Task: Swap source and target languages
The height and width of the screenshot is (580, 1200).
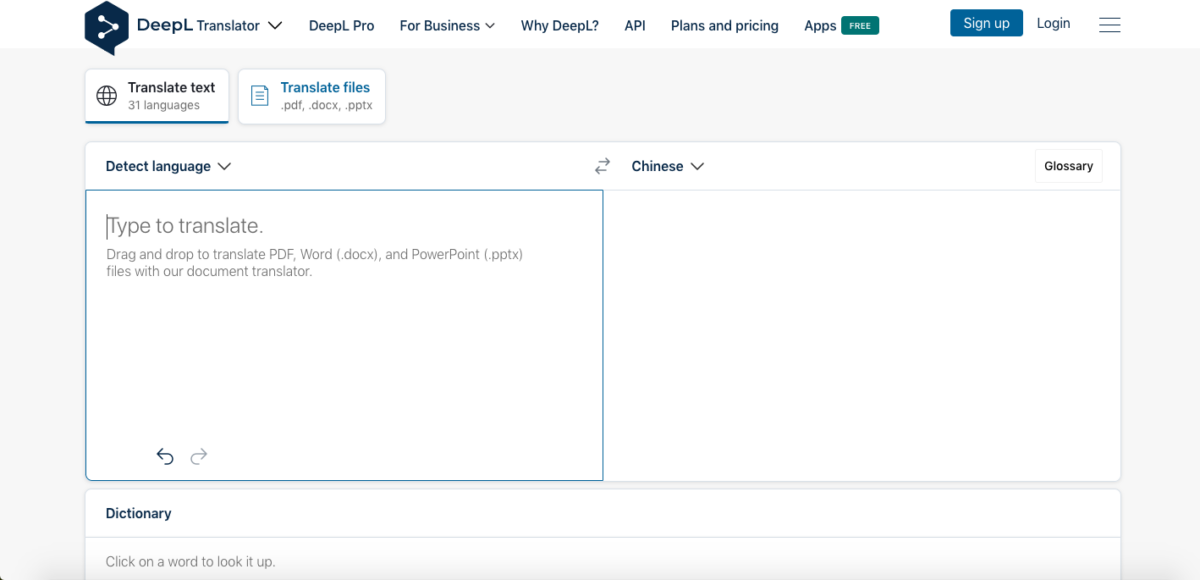Action: coord(602,166)
